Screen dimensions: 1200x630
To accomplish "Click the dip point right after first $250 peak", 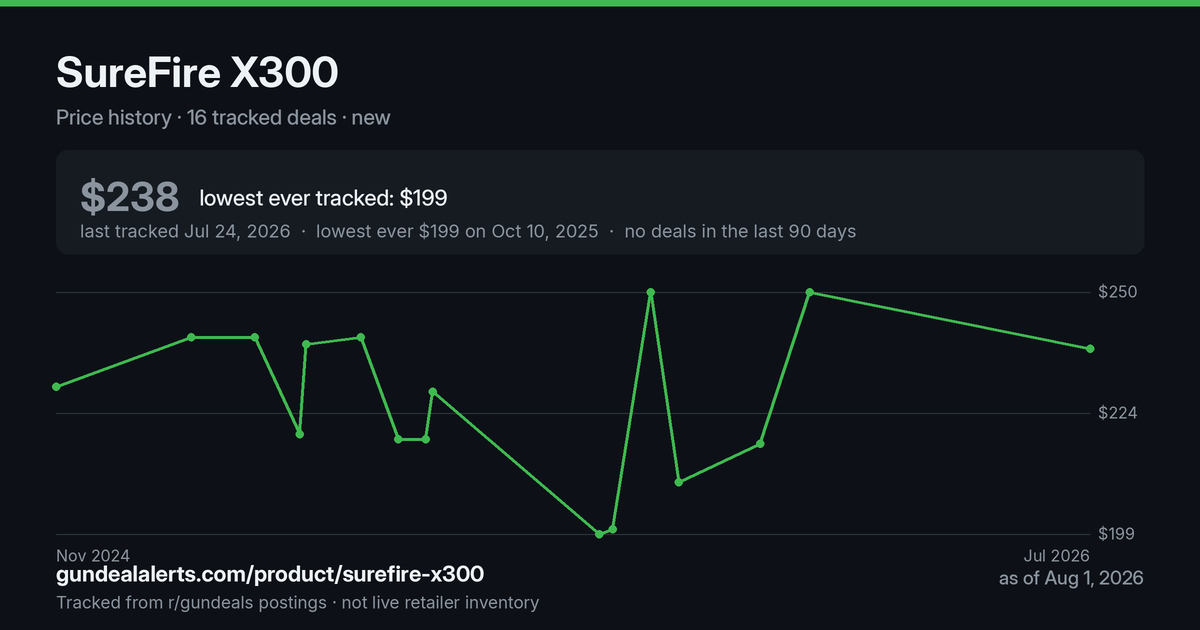I will (679, 482).
